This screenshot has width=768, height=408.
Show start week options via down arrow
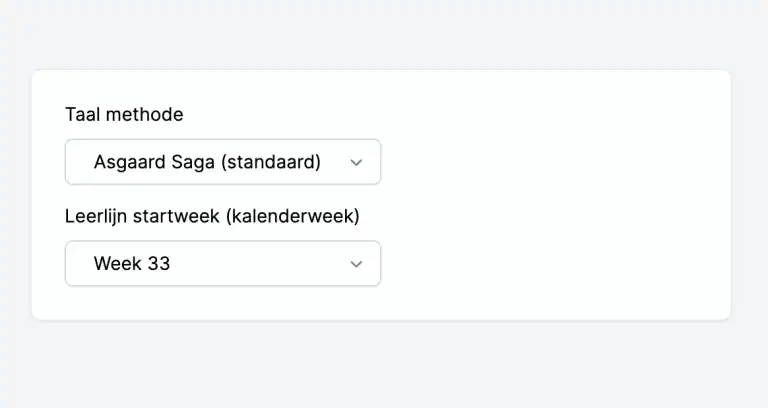[x=356, y=264]
